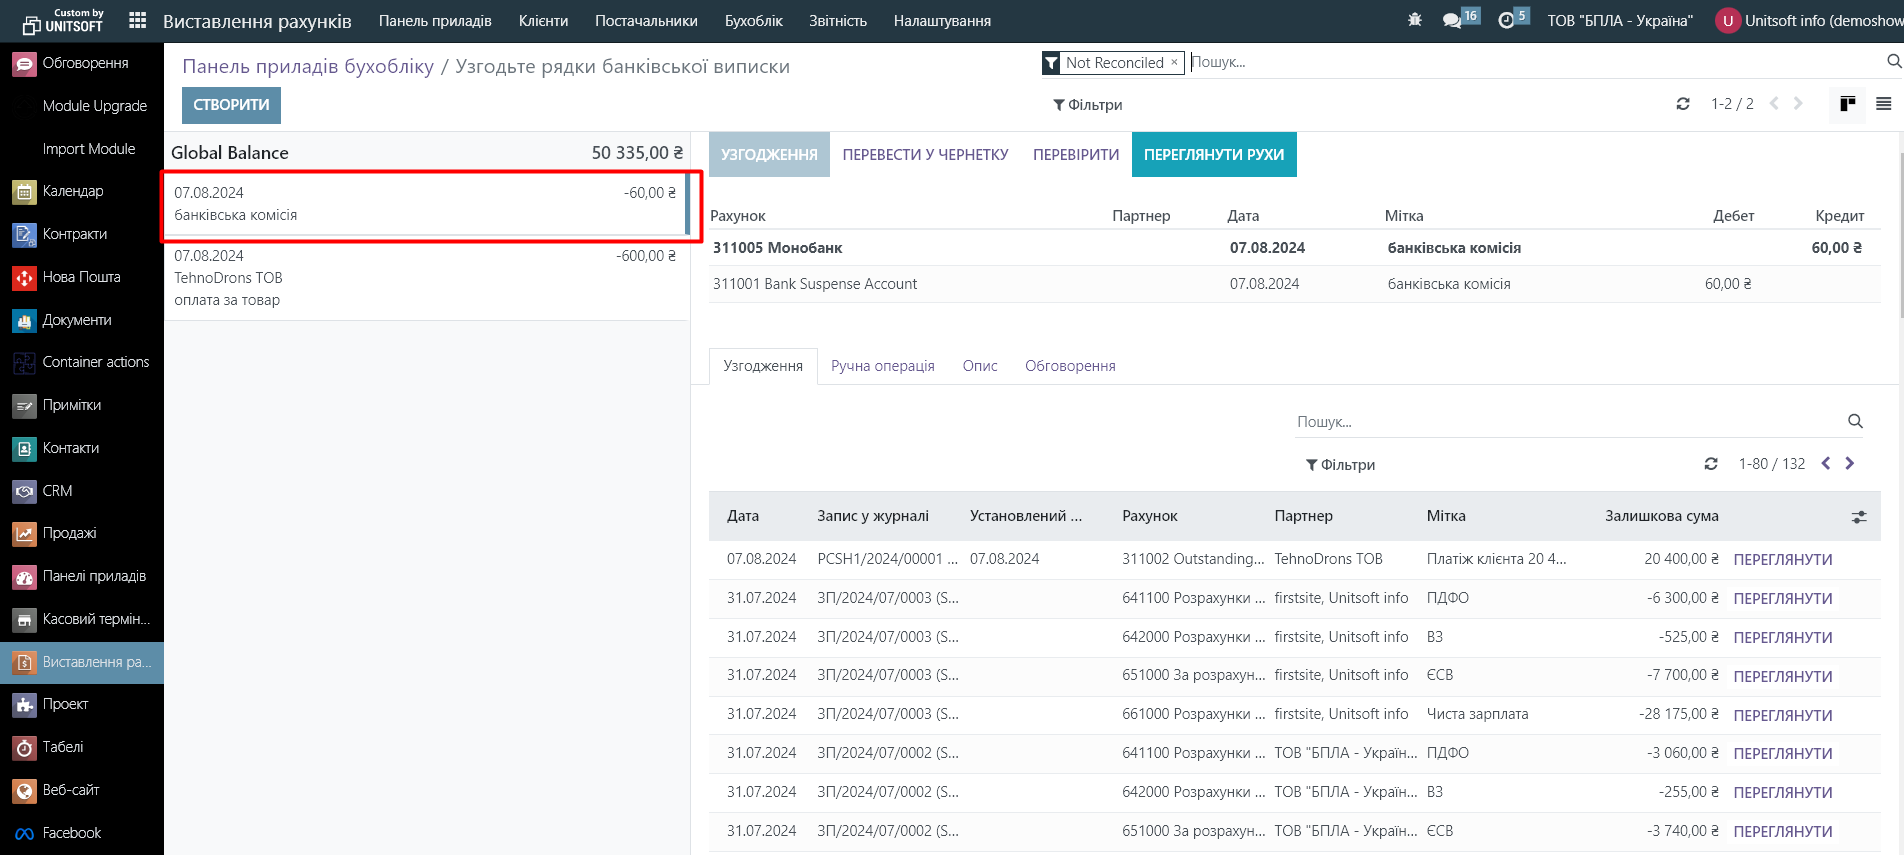This screenshot has height=855, width=1904.
Task: Click the search magnifier in the reconciliation panel
Action: 1855,422
